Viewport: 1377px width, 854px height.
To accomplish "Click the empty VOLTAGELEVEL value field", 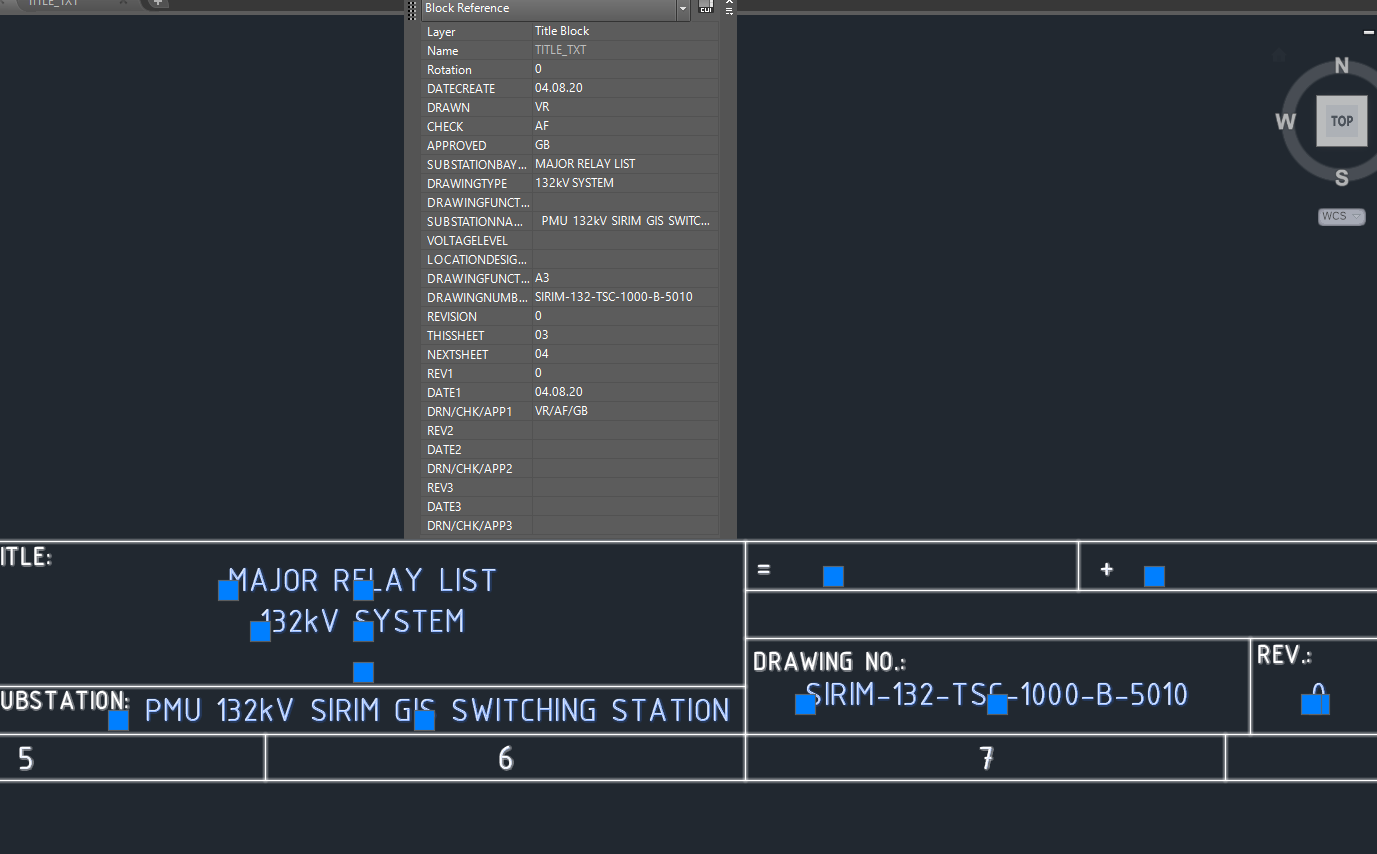I will pos(625,240).
